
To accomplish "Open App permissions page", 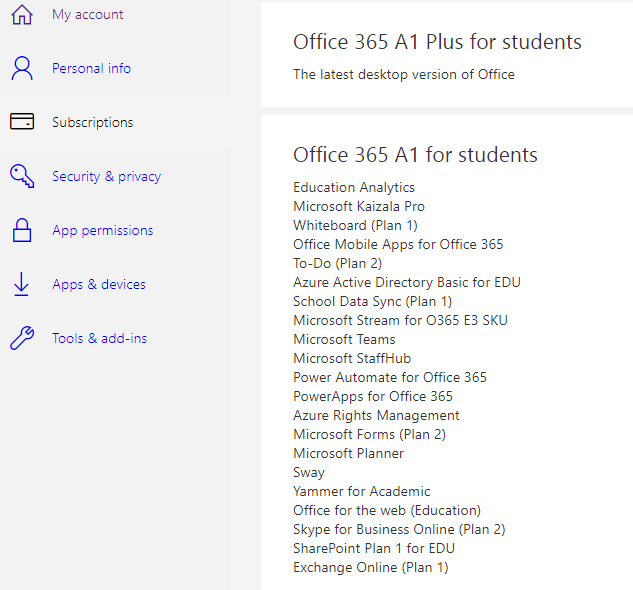I will (103, 231).
